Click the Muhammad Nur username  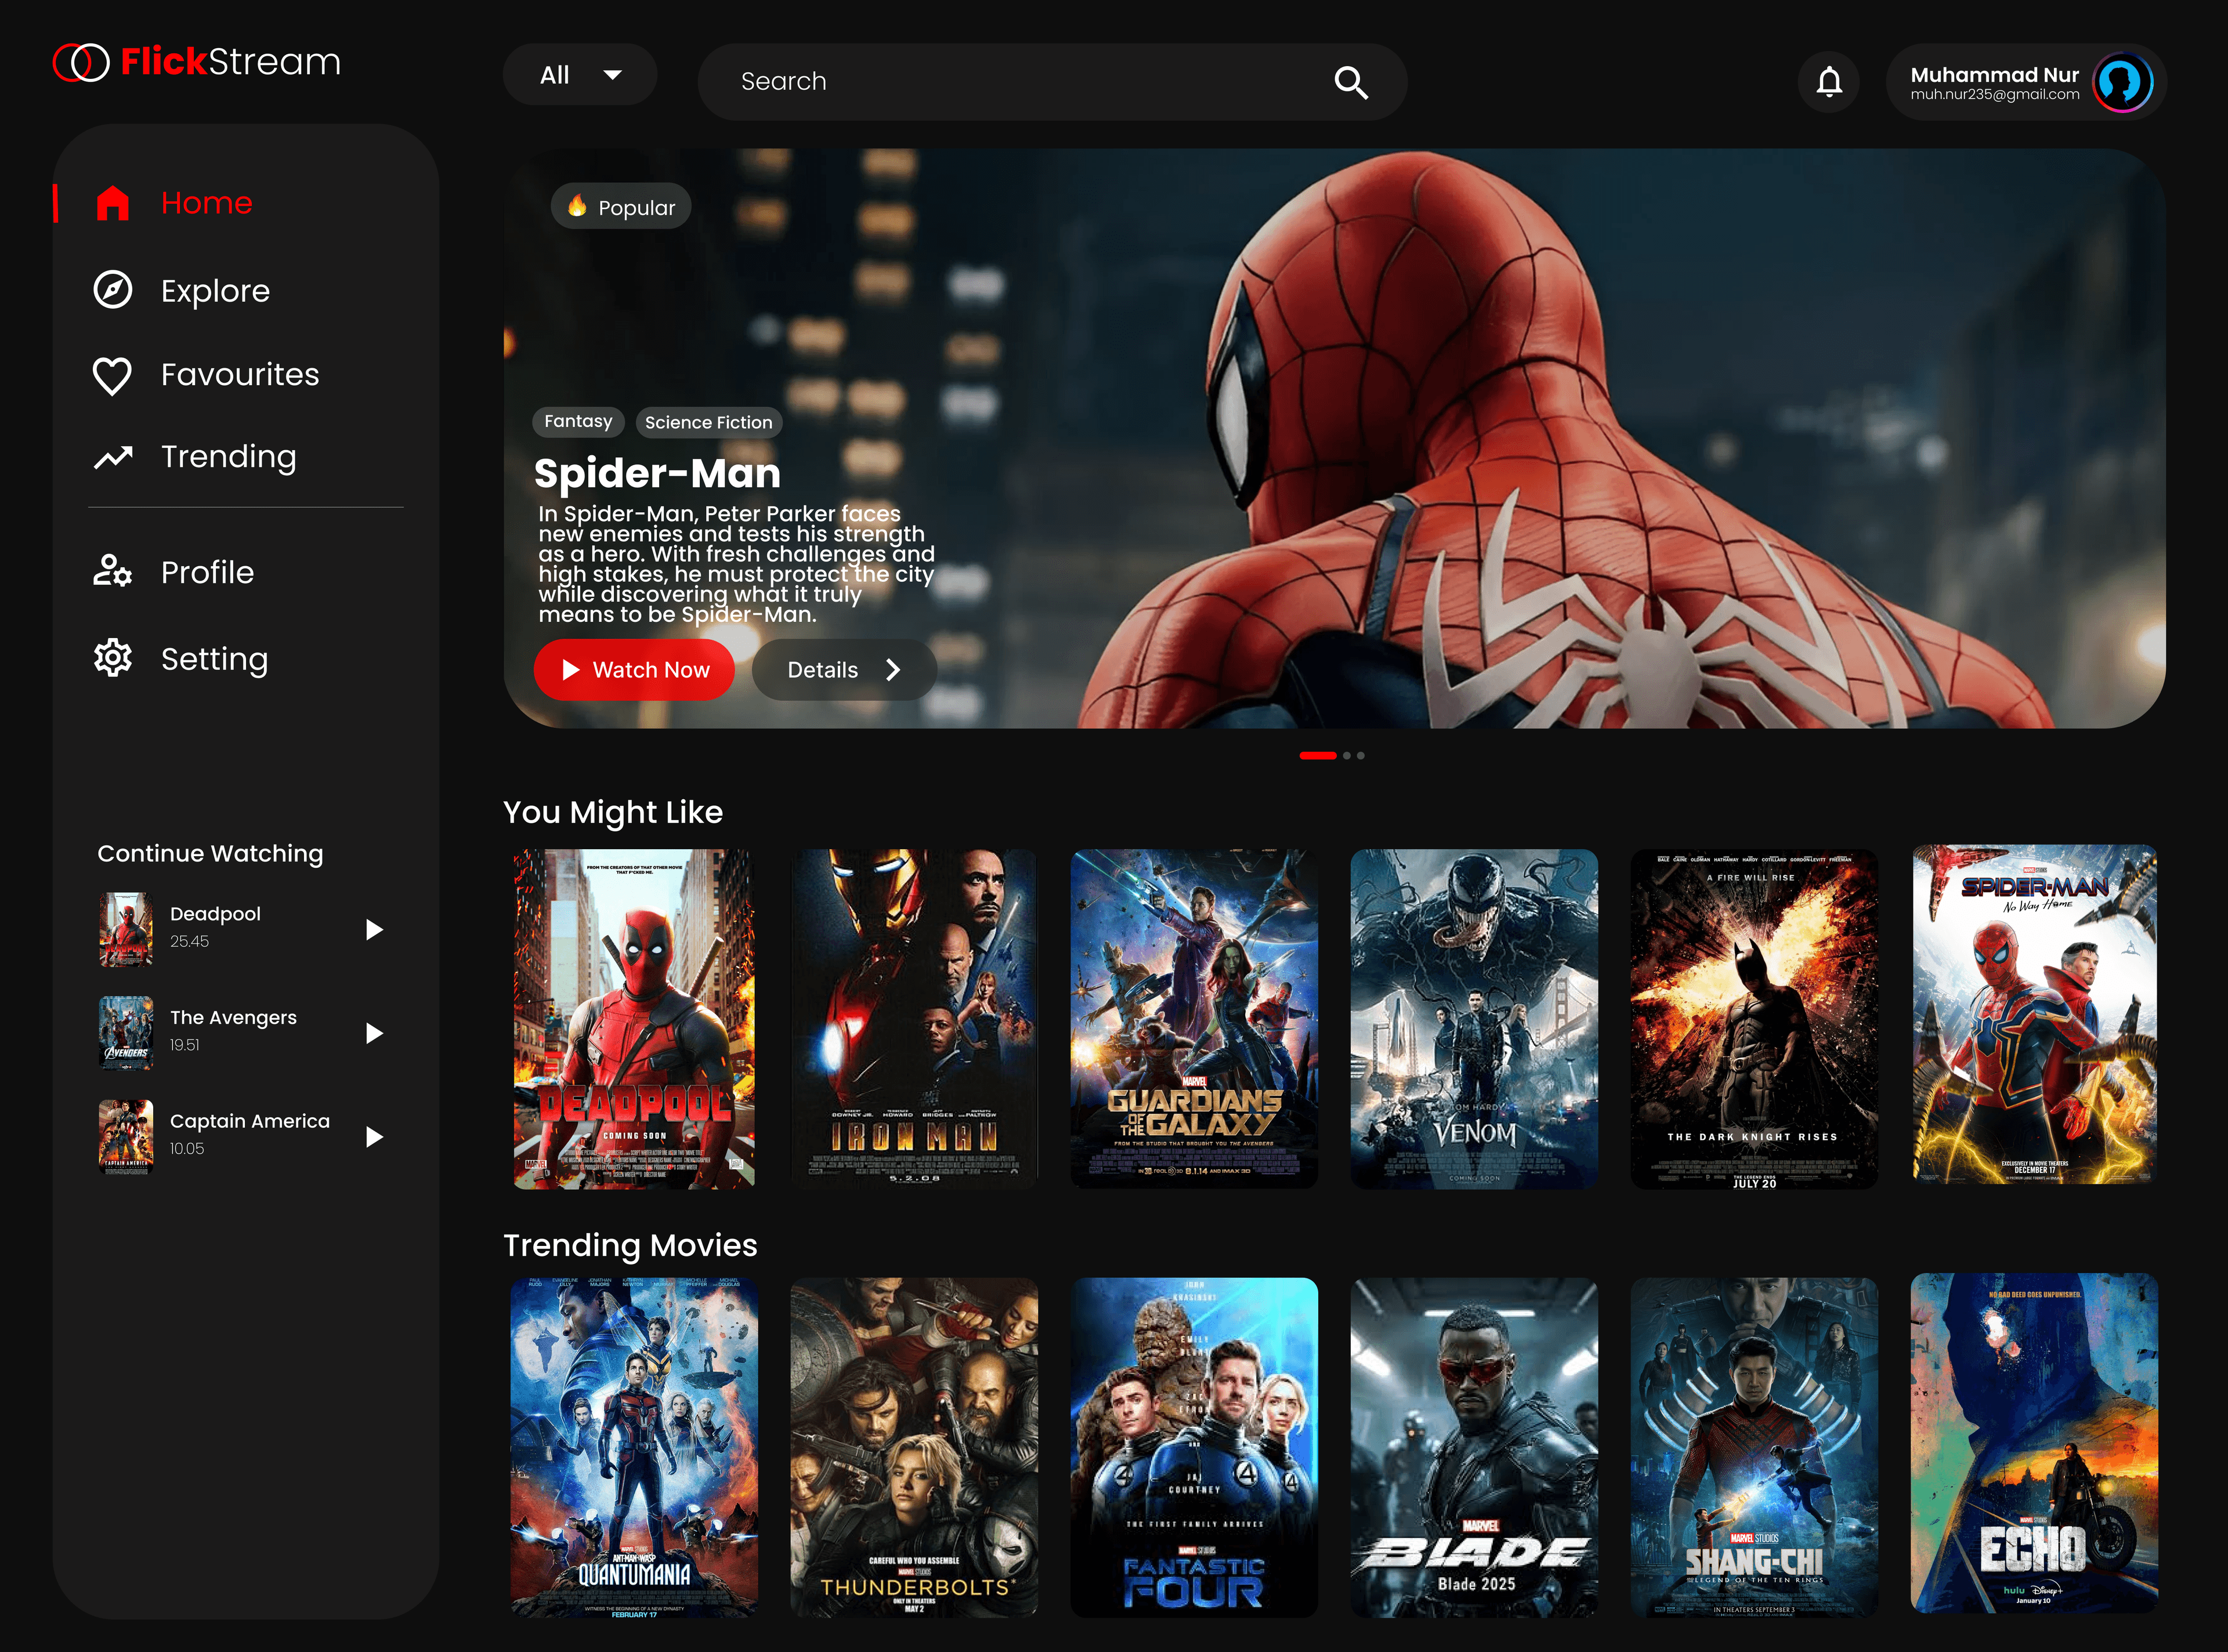point(1994,74)
